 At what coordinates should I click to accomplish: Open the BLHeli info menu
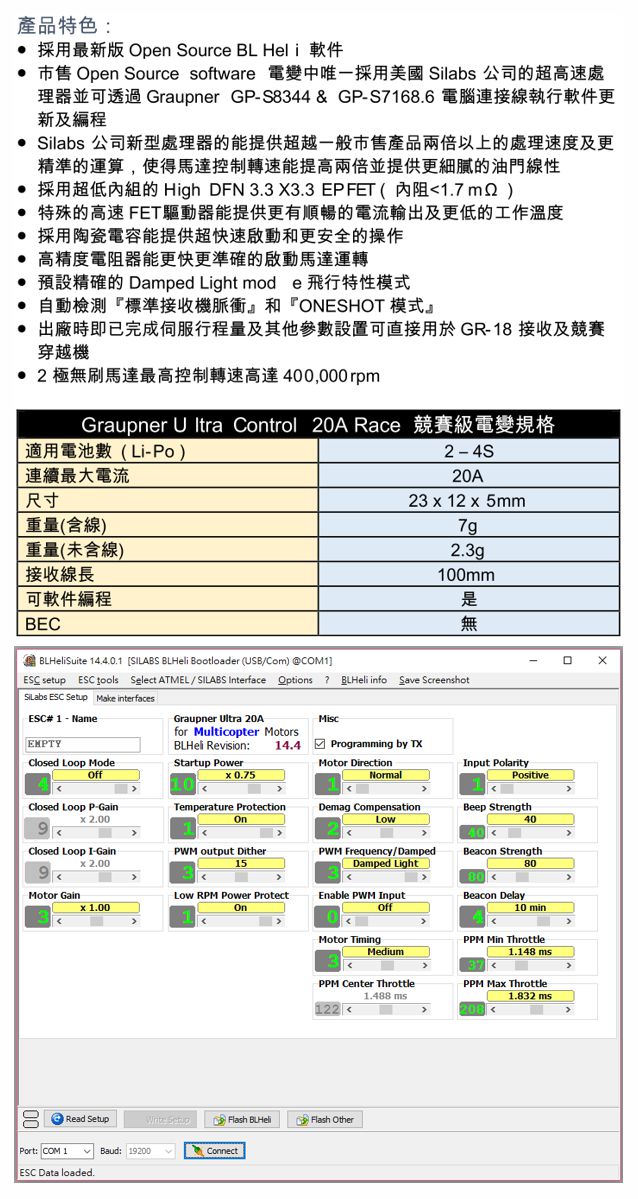point(364,680)
